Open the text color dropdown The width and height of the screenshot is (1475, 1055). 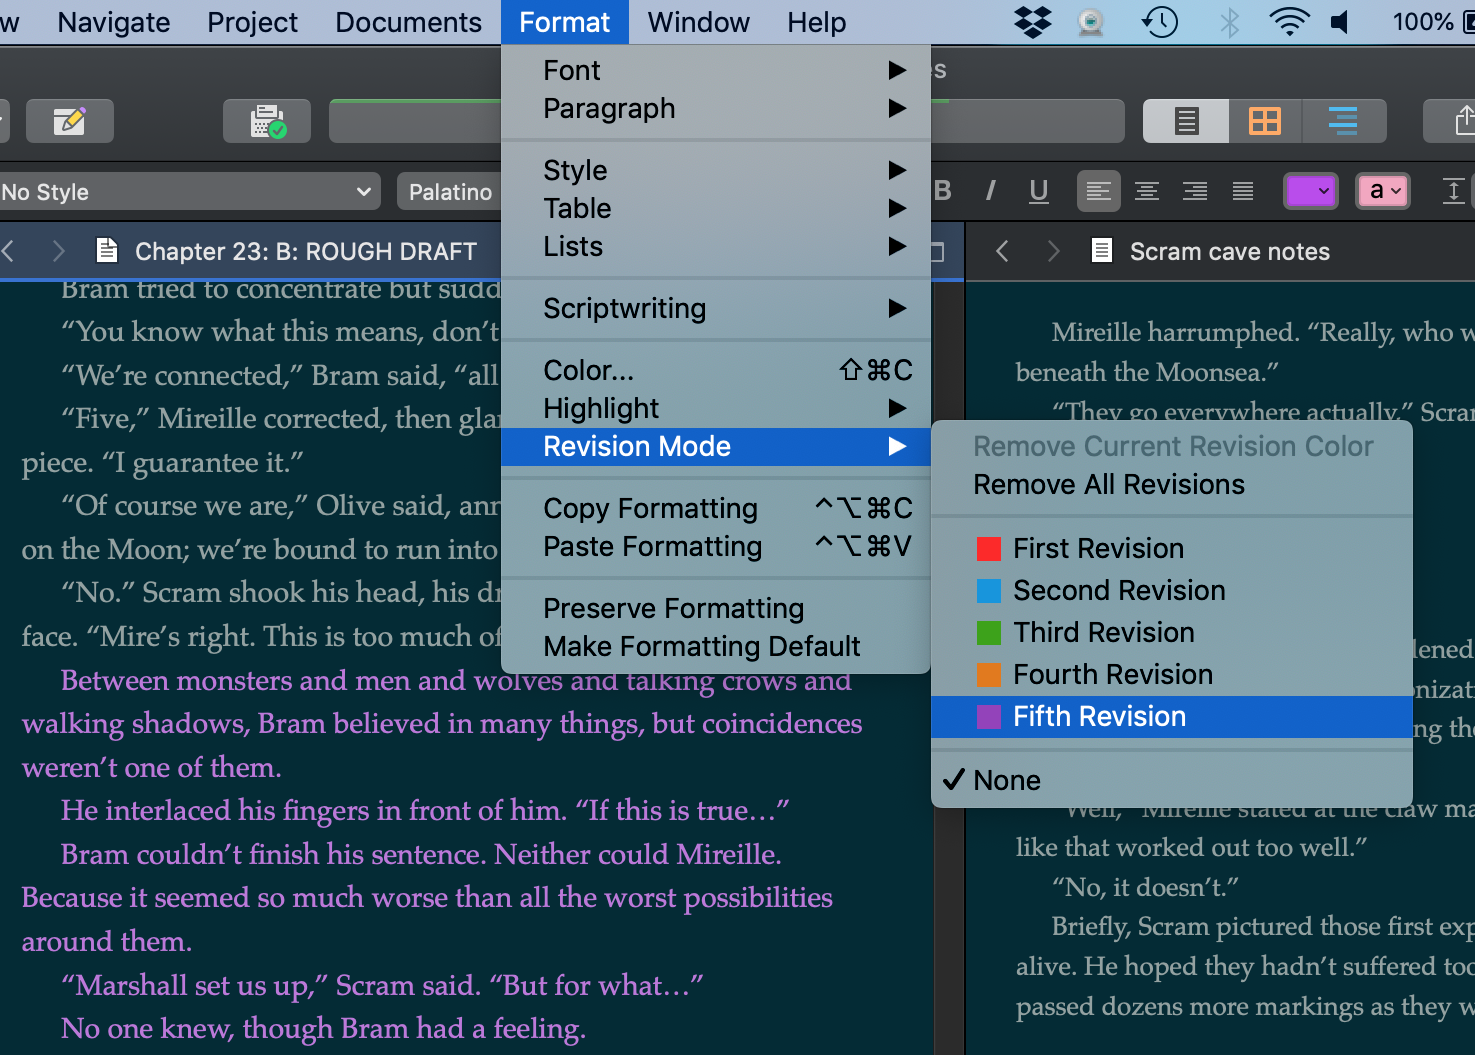[1311, 191]
